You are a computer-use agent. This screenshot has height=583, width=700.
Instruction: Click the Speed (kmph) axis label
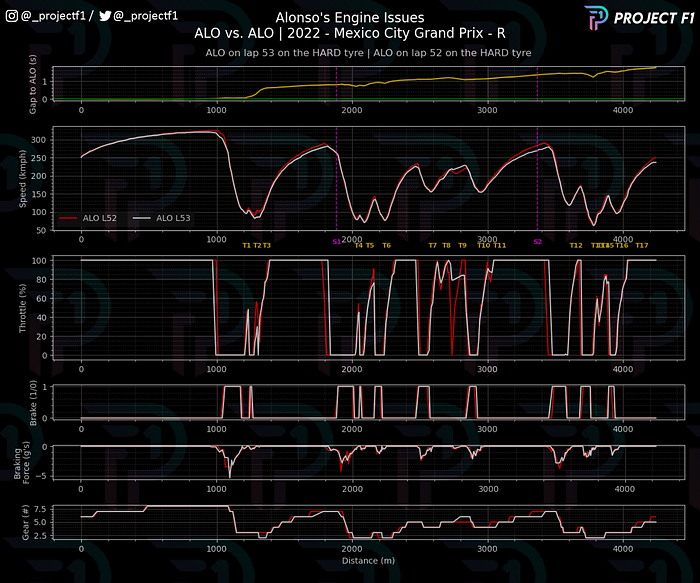[23, 179]
